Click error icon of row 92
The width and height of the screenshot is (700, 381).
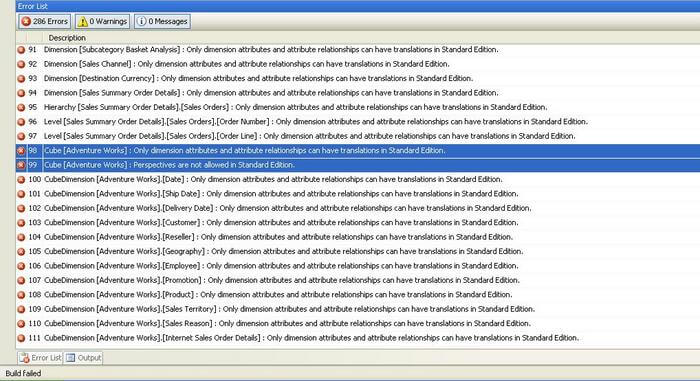21,64
